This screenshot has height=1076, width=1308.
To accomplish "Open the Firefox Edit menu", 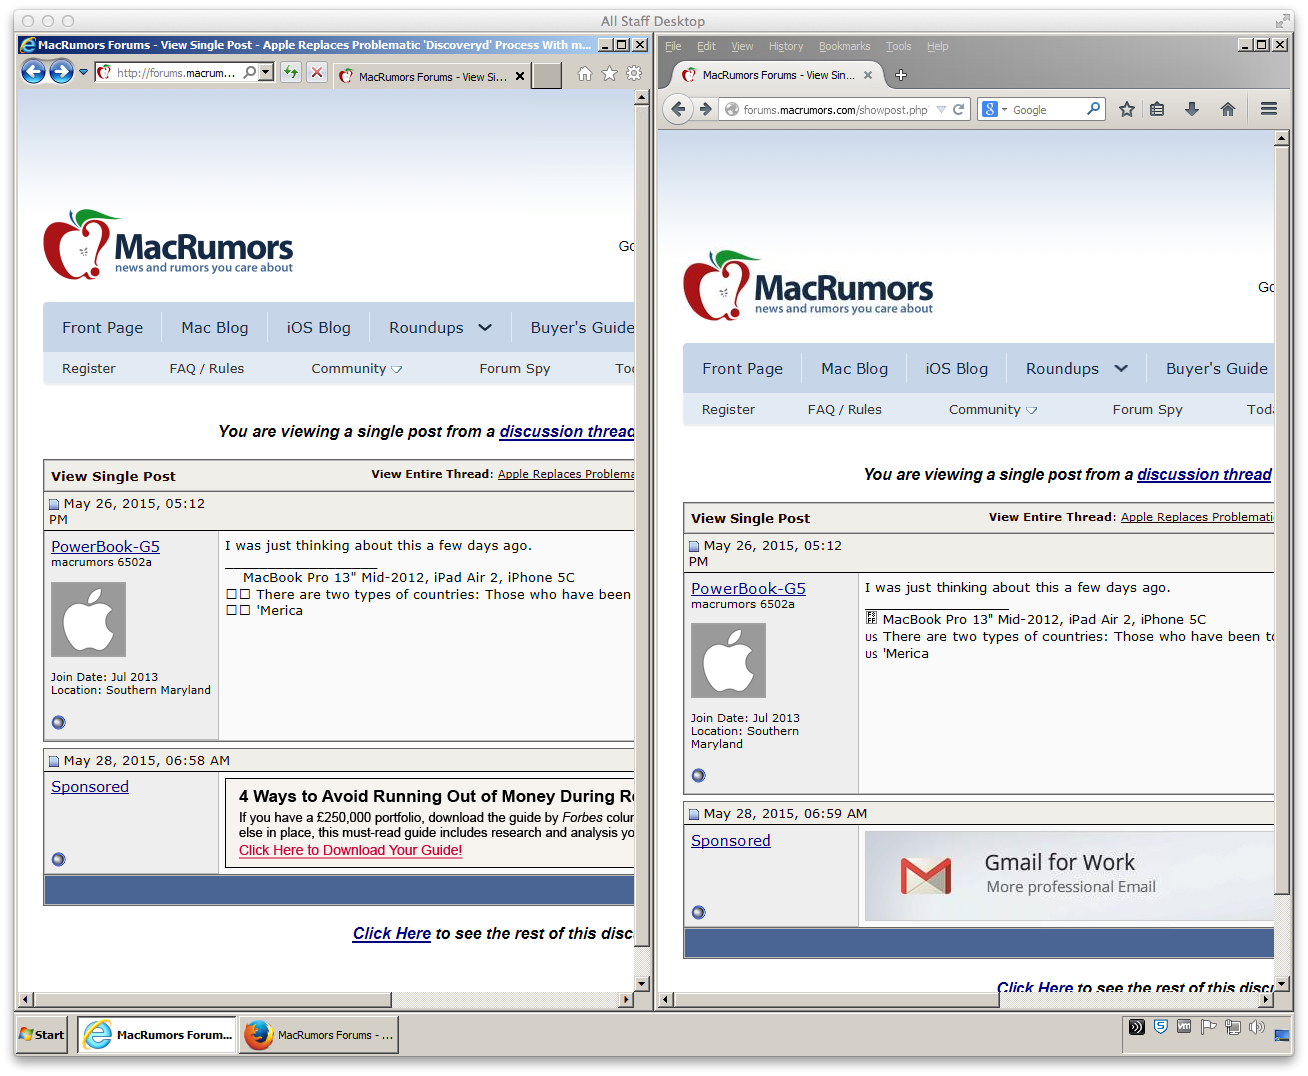I will click(706, 46).
